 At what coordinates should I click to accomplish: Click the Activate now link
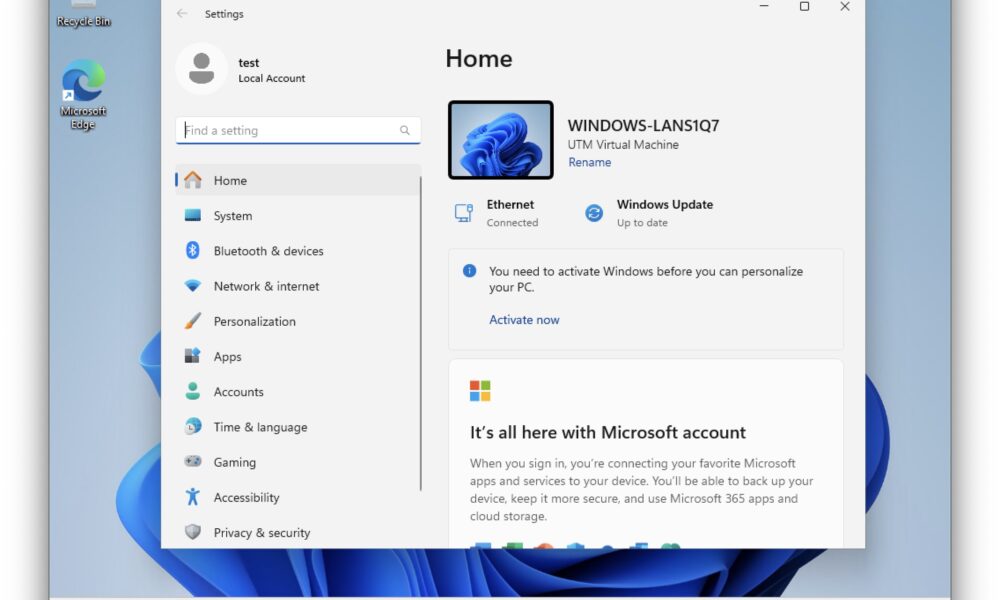524,319
